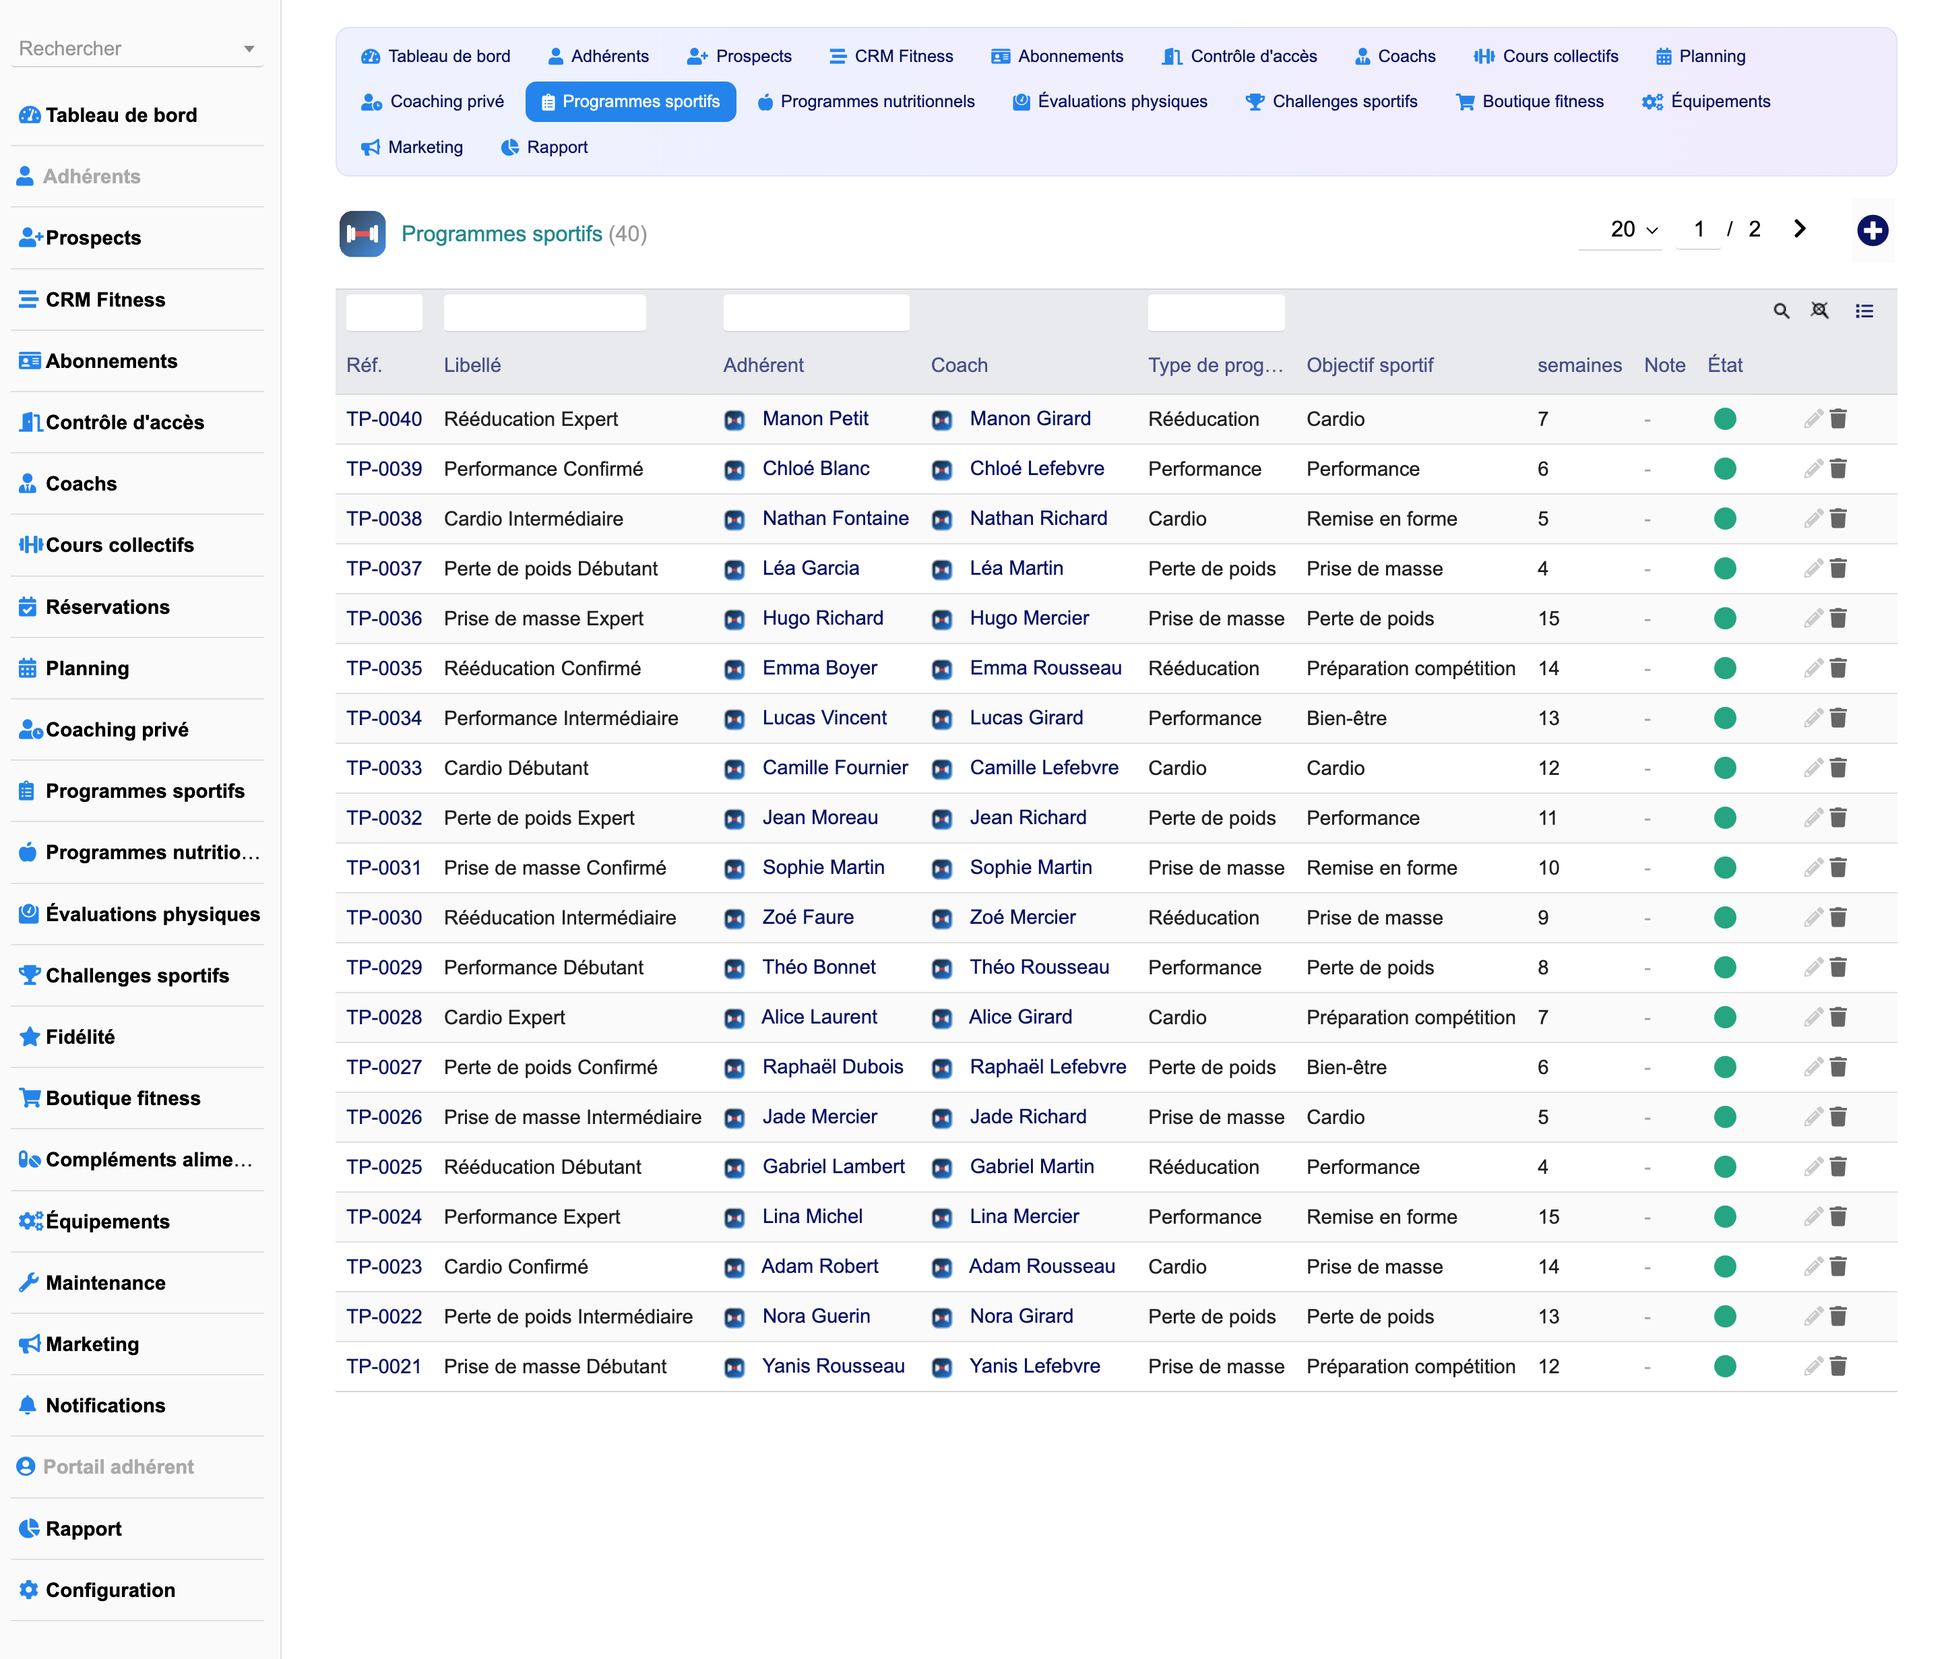The width and height of the screenshot is (1946, 1659).
Task: Open the Prospects tab in top menu
Action: (x=739, y=56)
